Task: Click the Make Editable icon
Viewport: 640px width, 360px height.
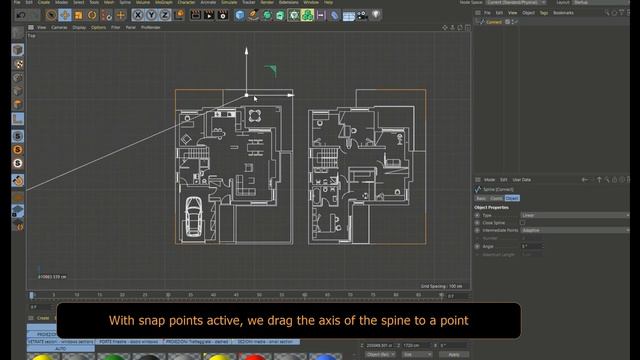Action: pyautogui.click(x=18, y=33)
